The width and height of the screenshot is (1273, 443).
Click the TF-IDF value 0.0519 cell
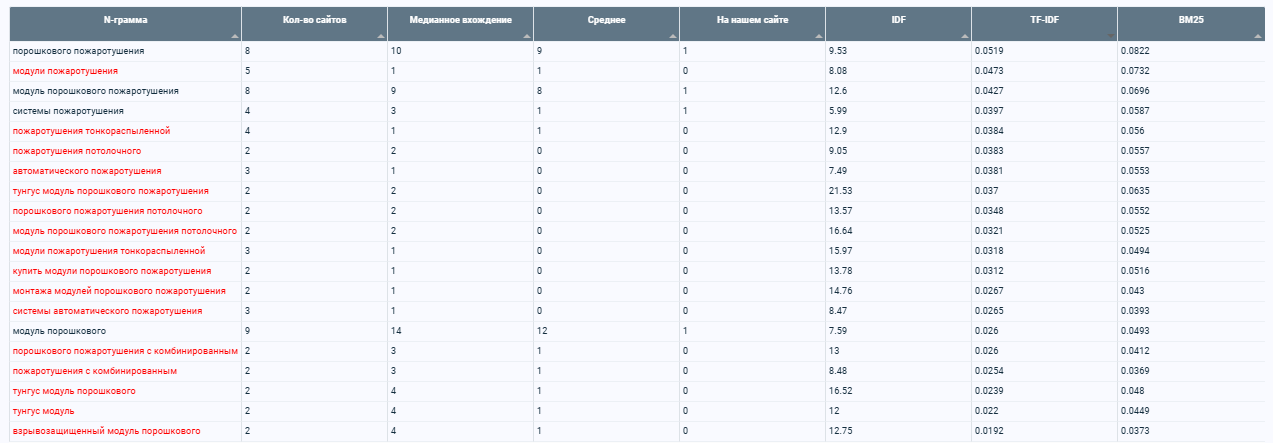point(1044,51)
